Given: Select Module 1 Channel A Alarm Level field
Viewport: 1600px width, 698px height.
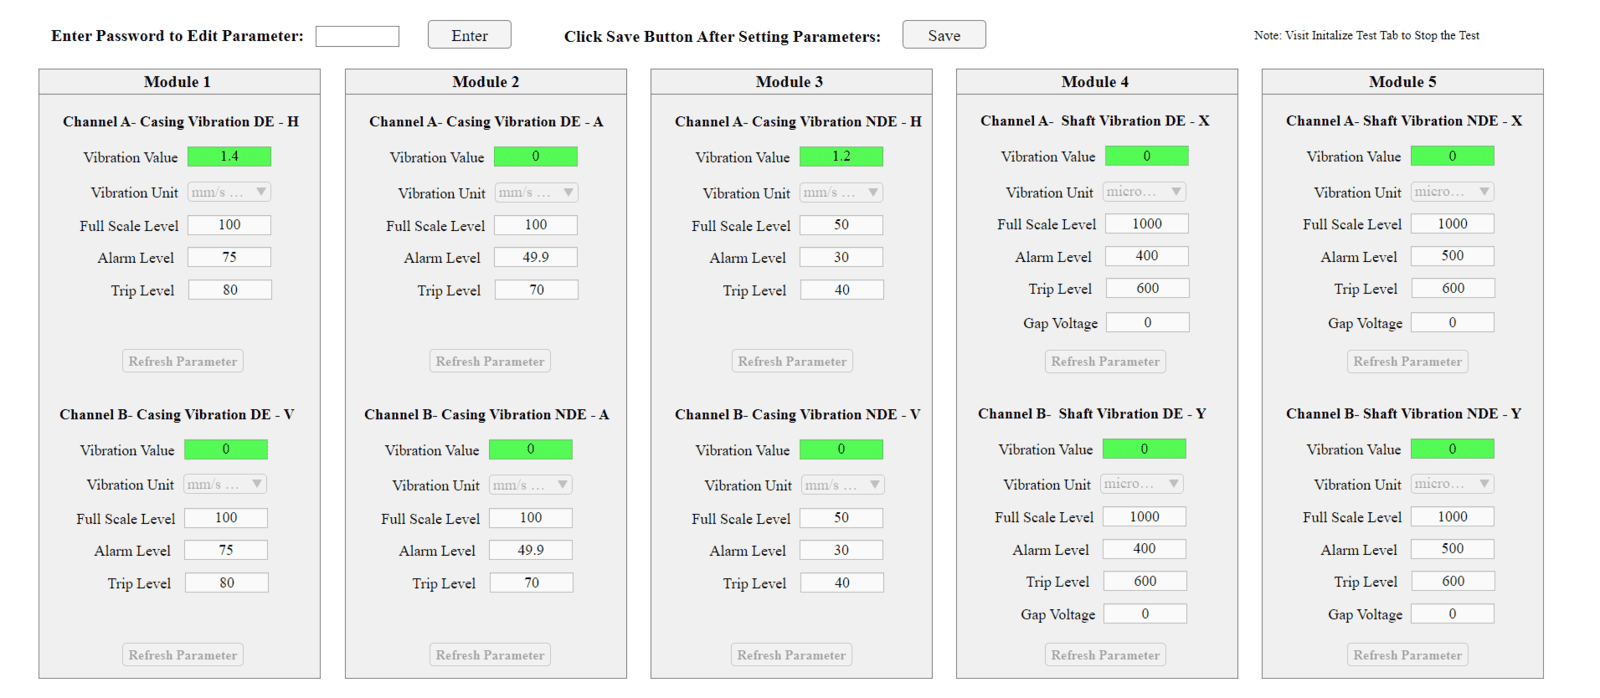Looking at the screenshot, I should click(x=229, y=258).
